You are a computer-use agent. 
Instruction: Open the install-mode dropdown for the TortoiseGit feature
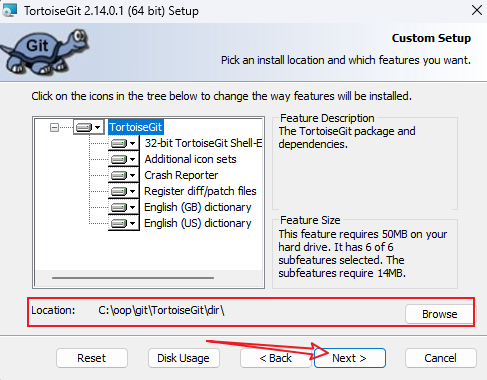coord(89,127)
